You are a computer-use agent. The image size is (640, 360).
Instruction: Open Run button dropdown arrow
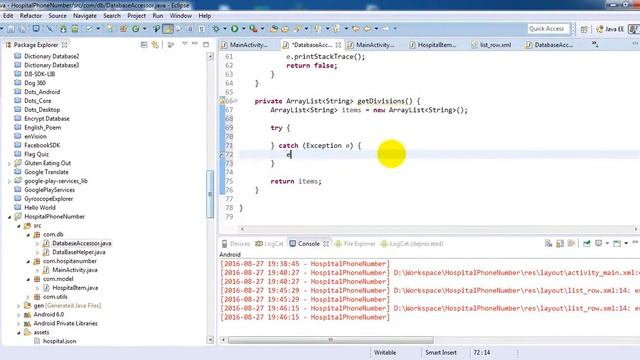tap(244, 29)
